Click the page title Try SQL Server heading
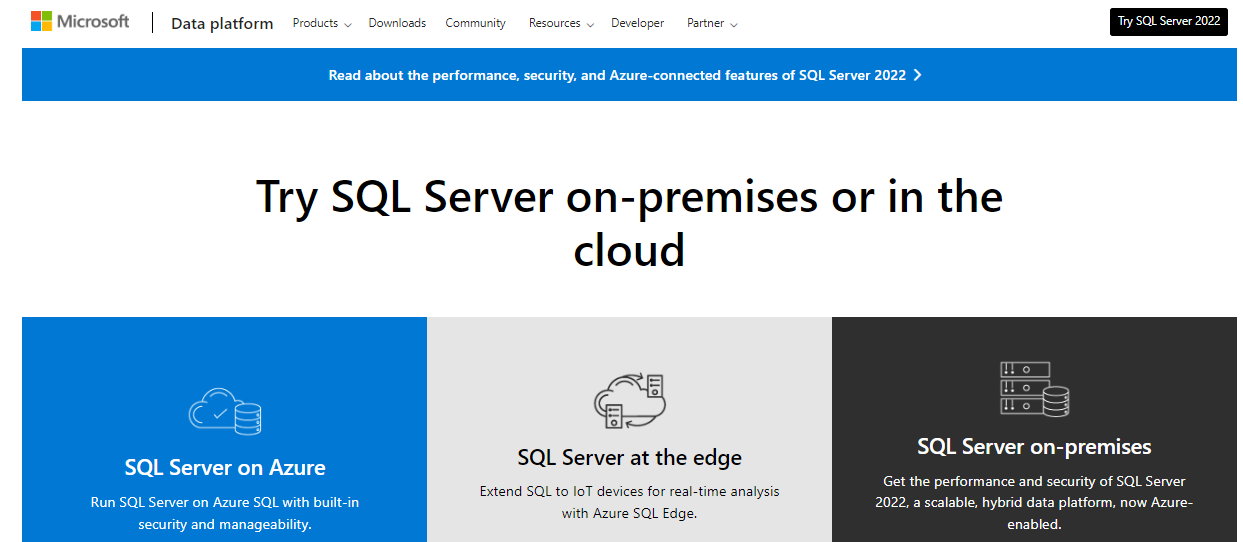1243x542 pixels. [629, 222]
